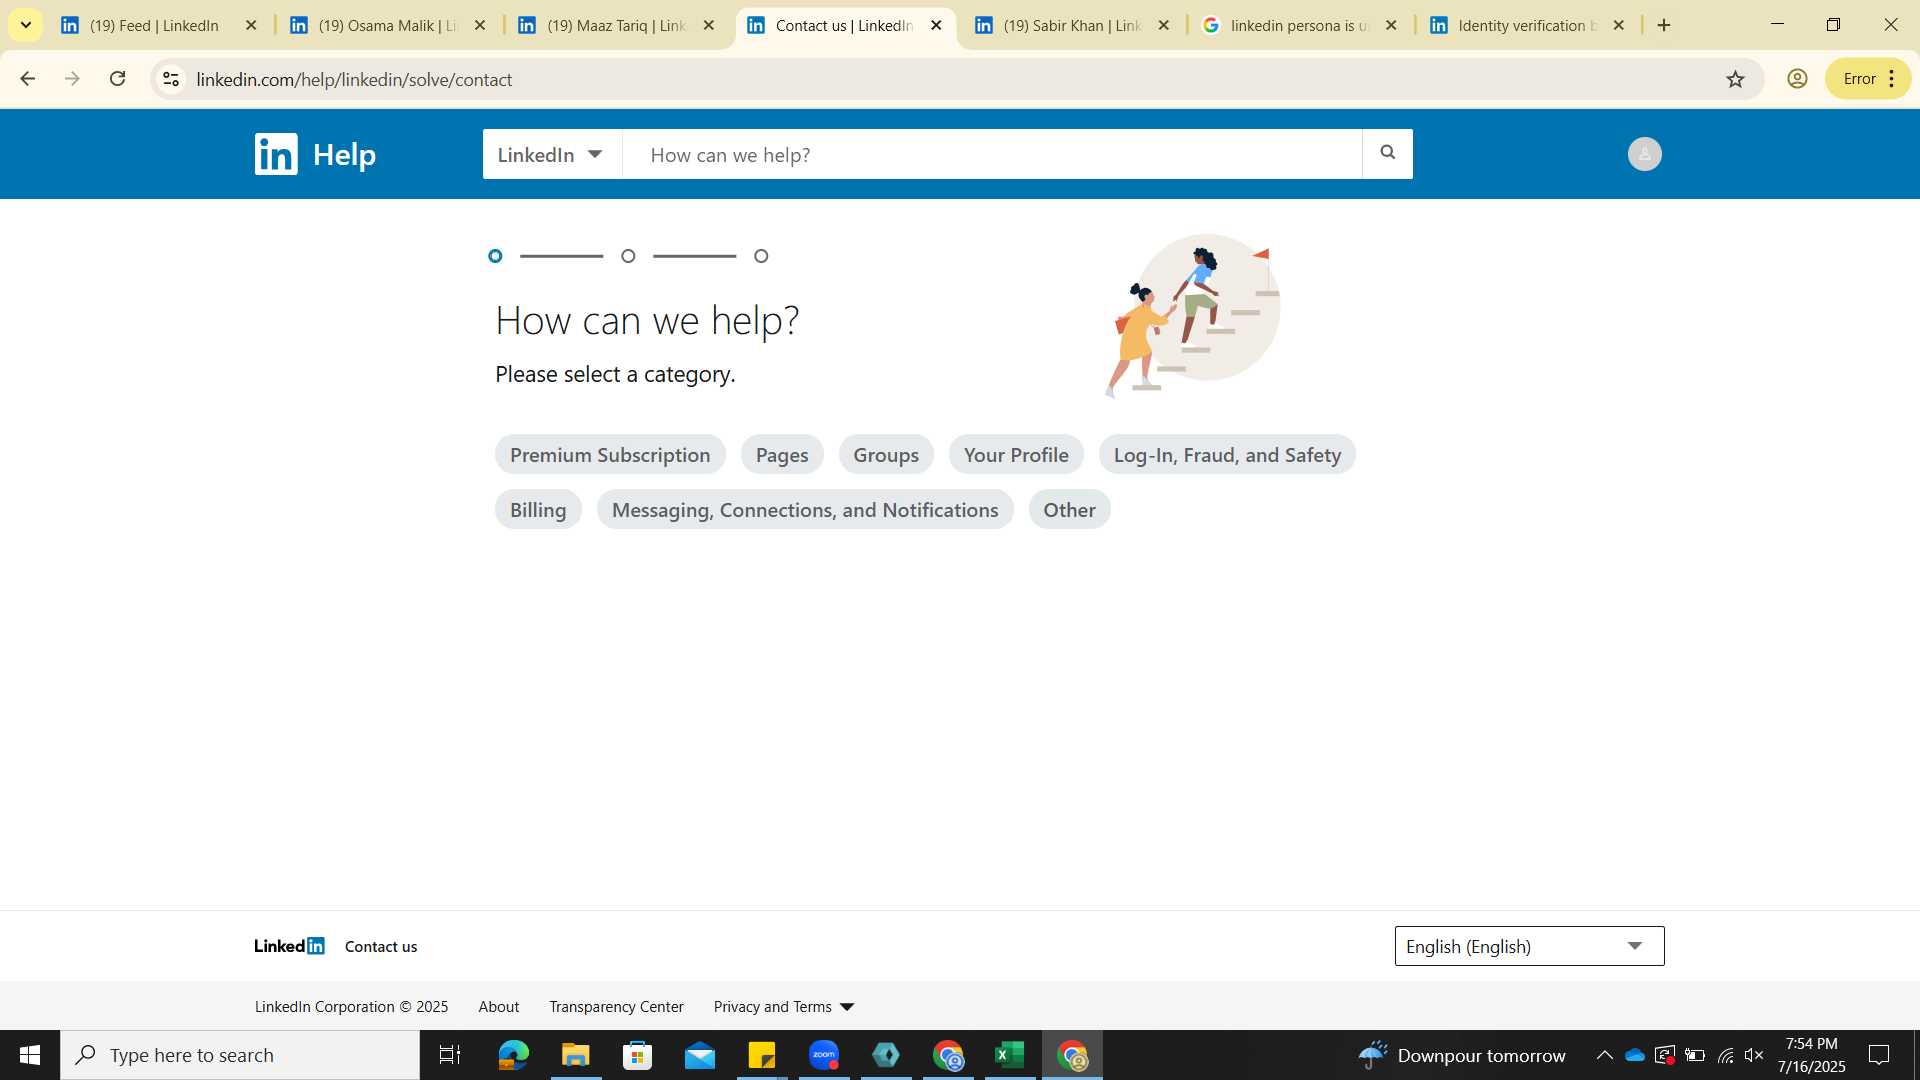Click the search magnifier button in help bar

[x=1387, y=153]
